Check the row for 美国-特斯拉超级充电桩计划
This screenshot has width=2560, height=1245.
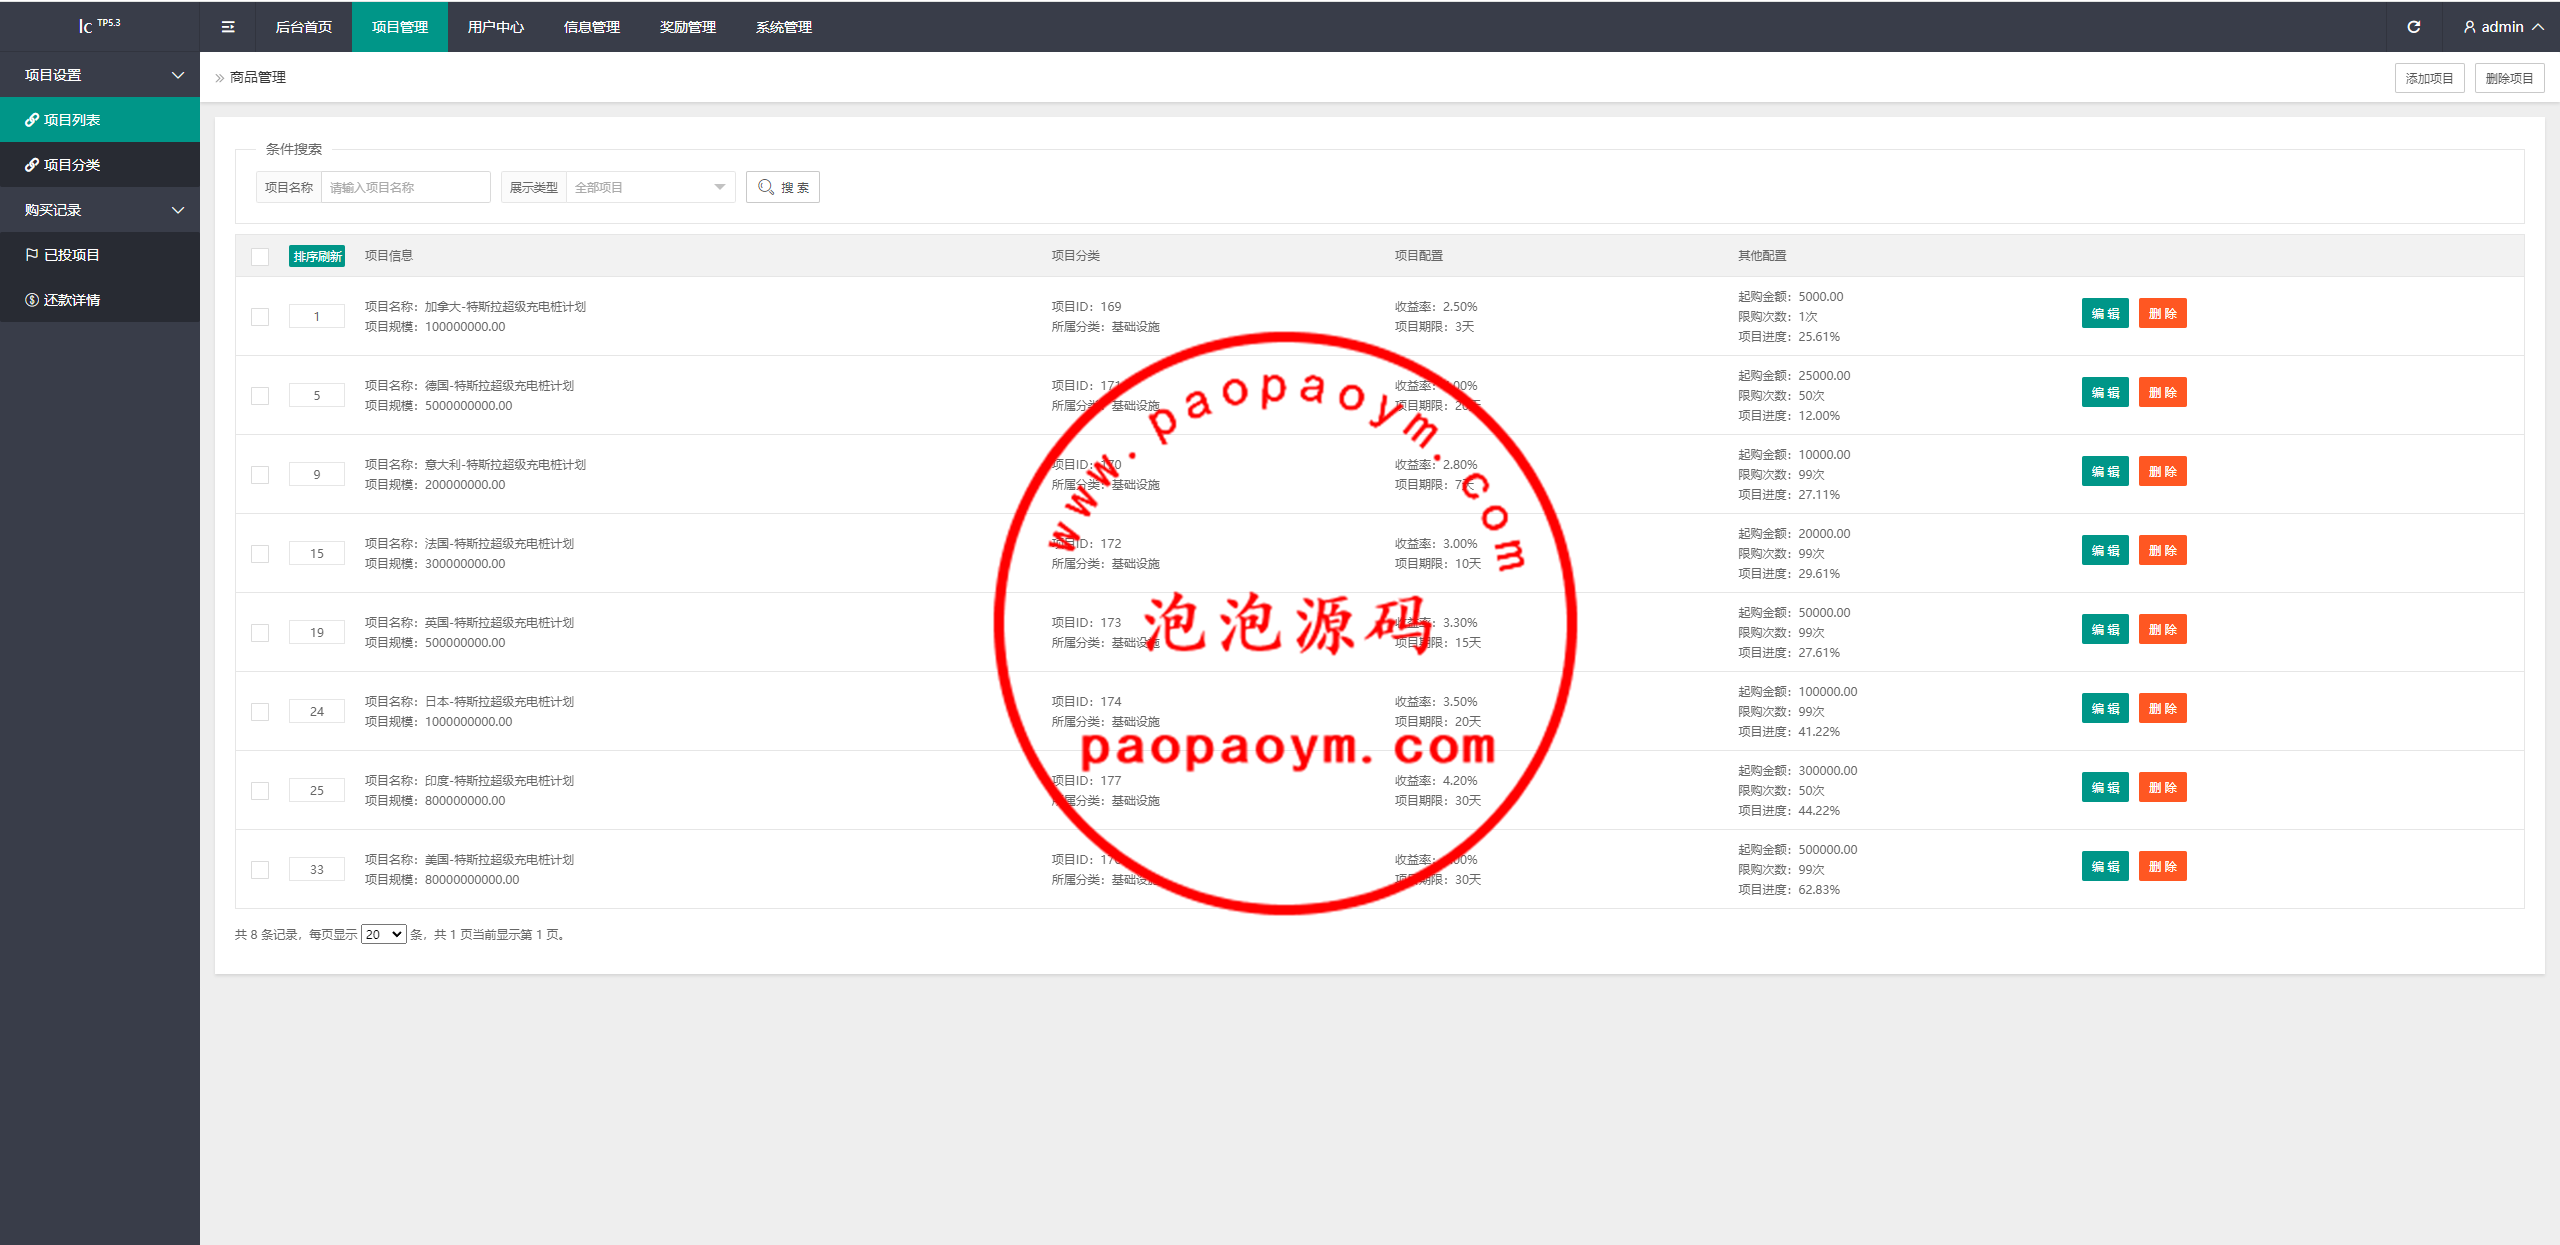[260, 870]
